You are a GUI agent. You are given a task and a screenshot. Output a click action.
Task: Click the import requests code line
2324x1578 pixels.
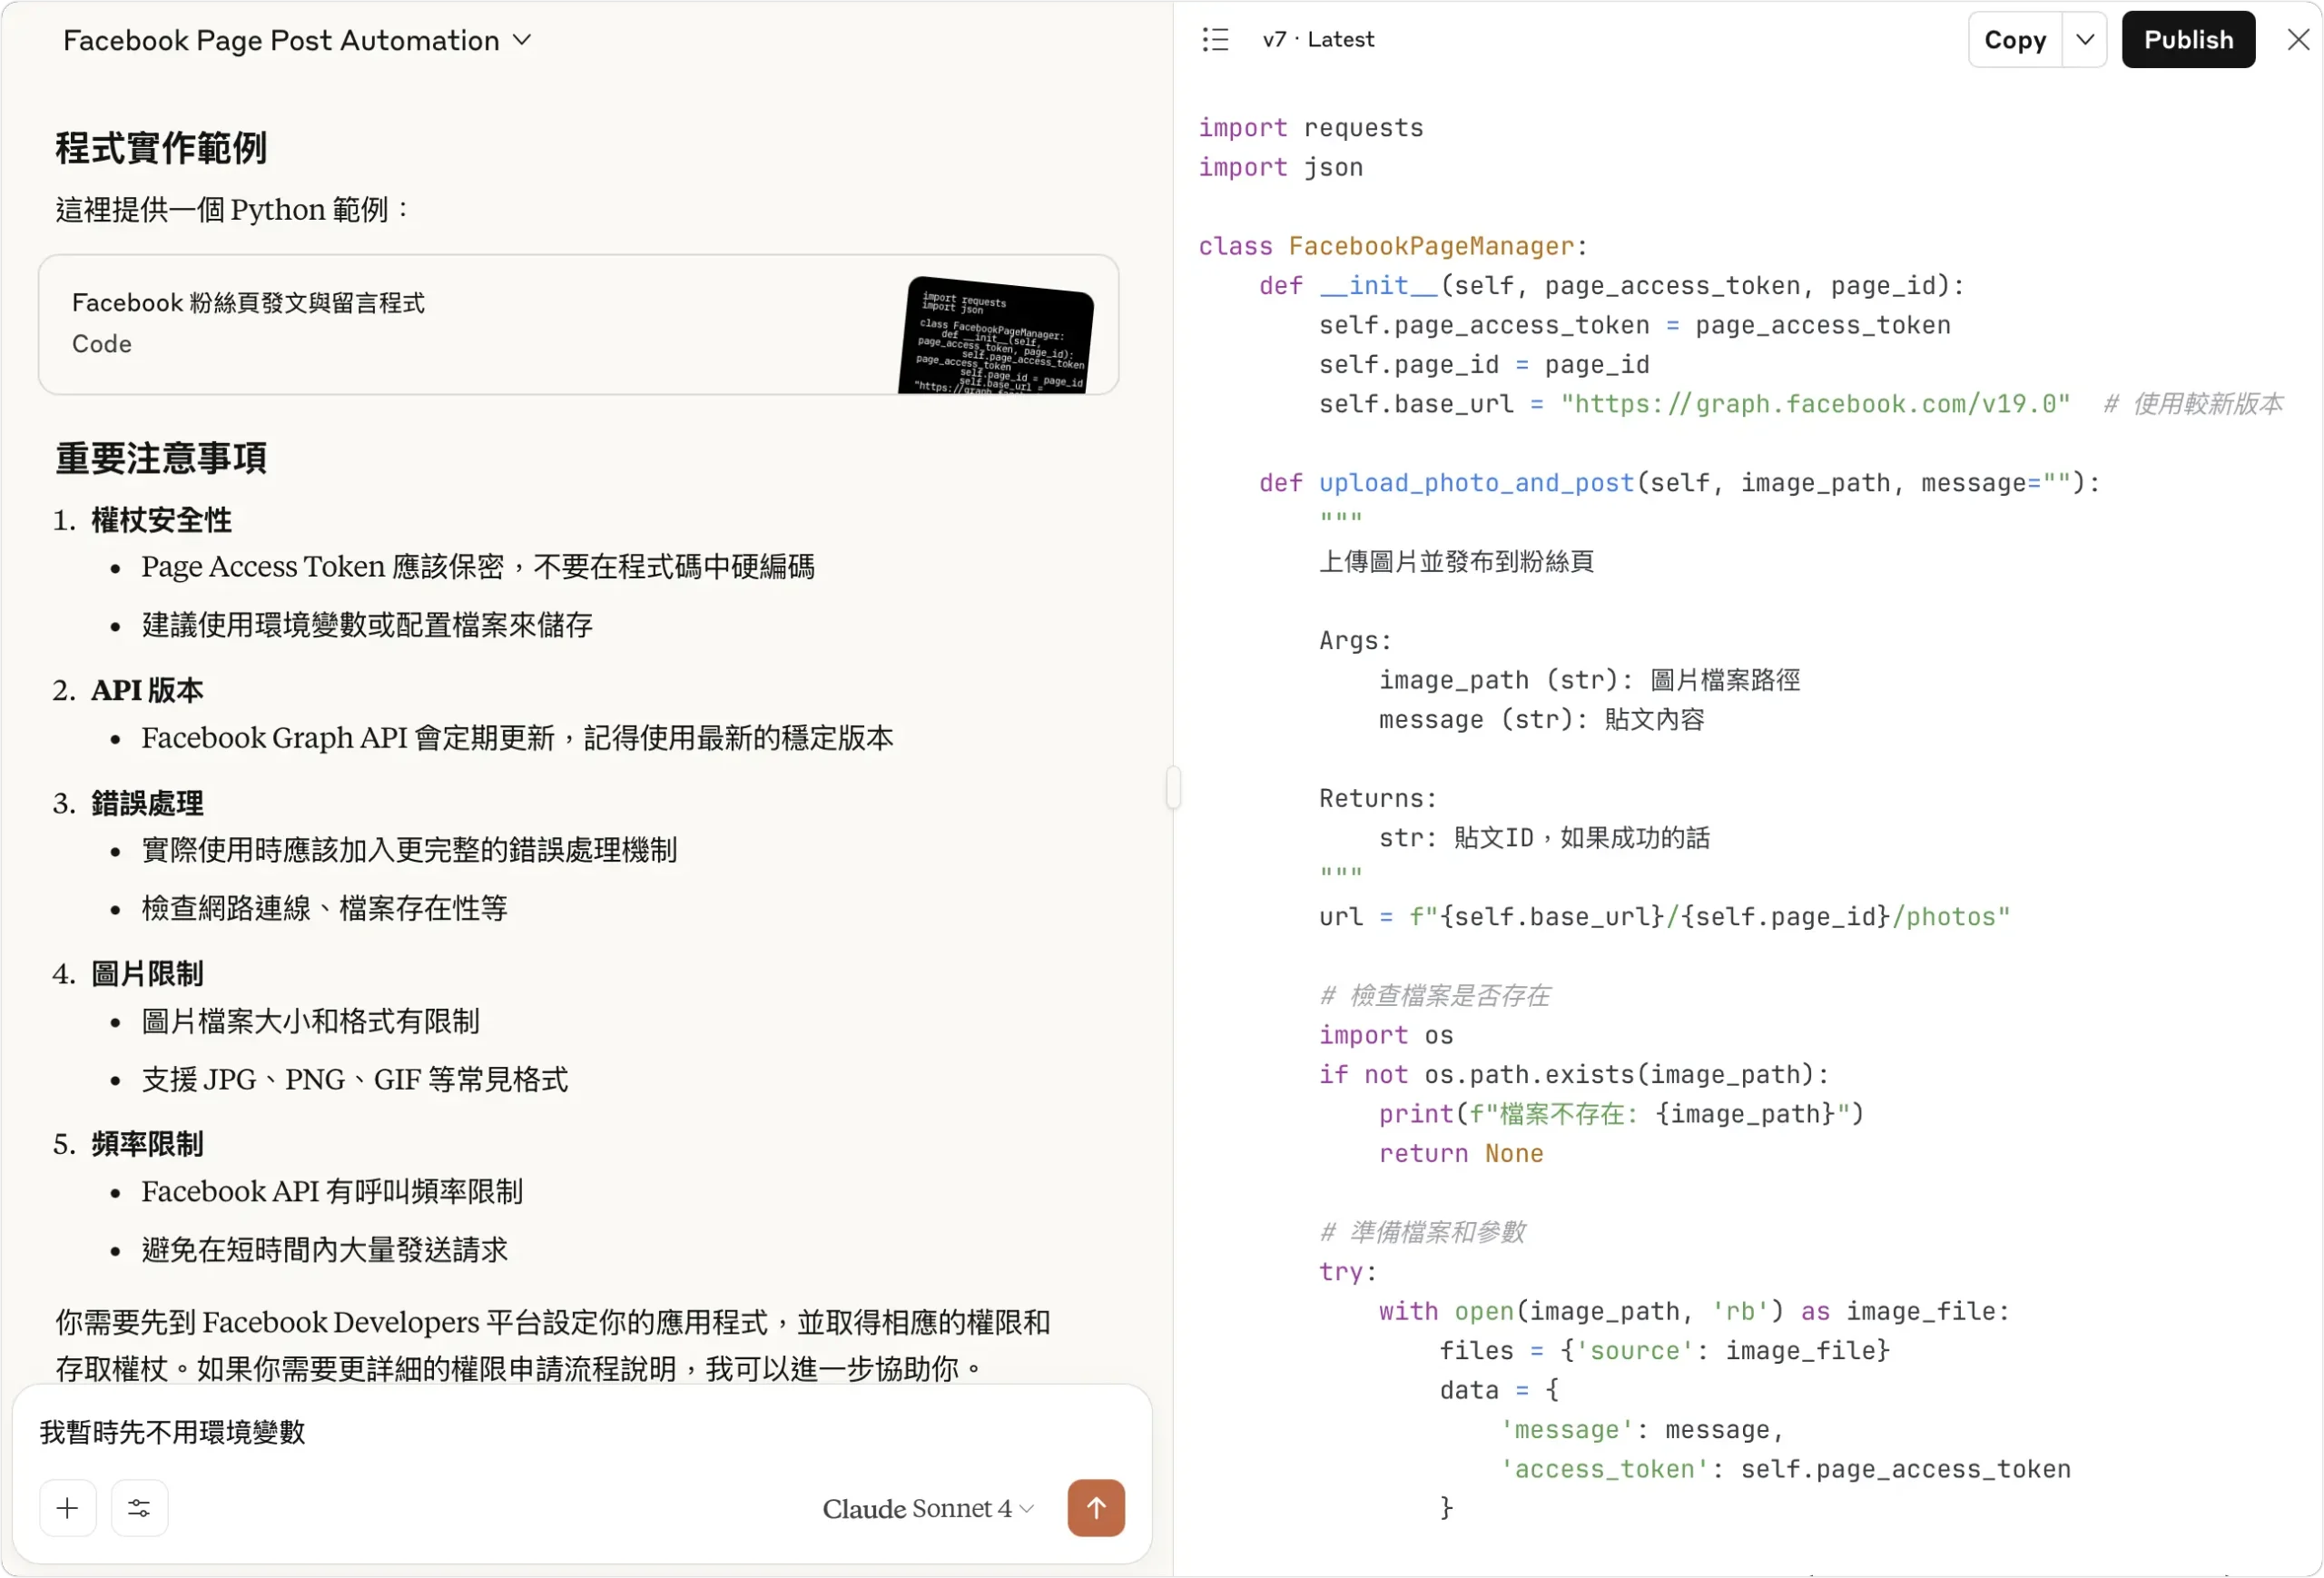pos(1311,128)
